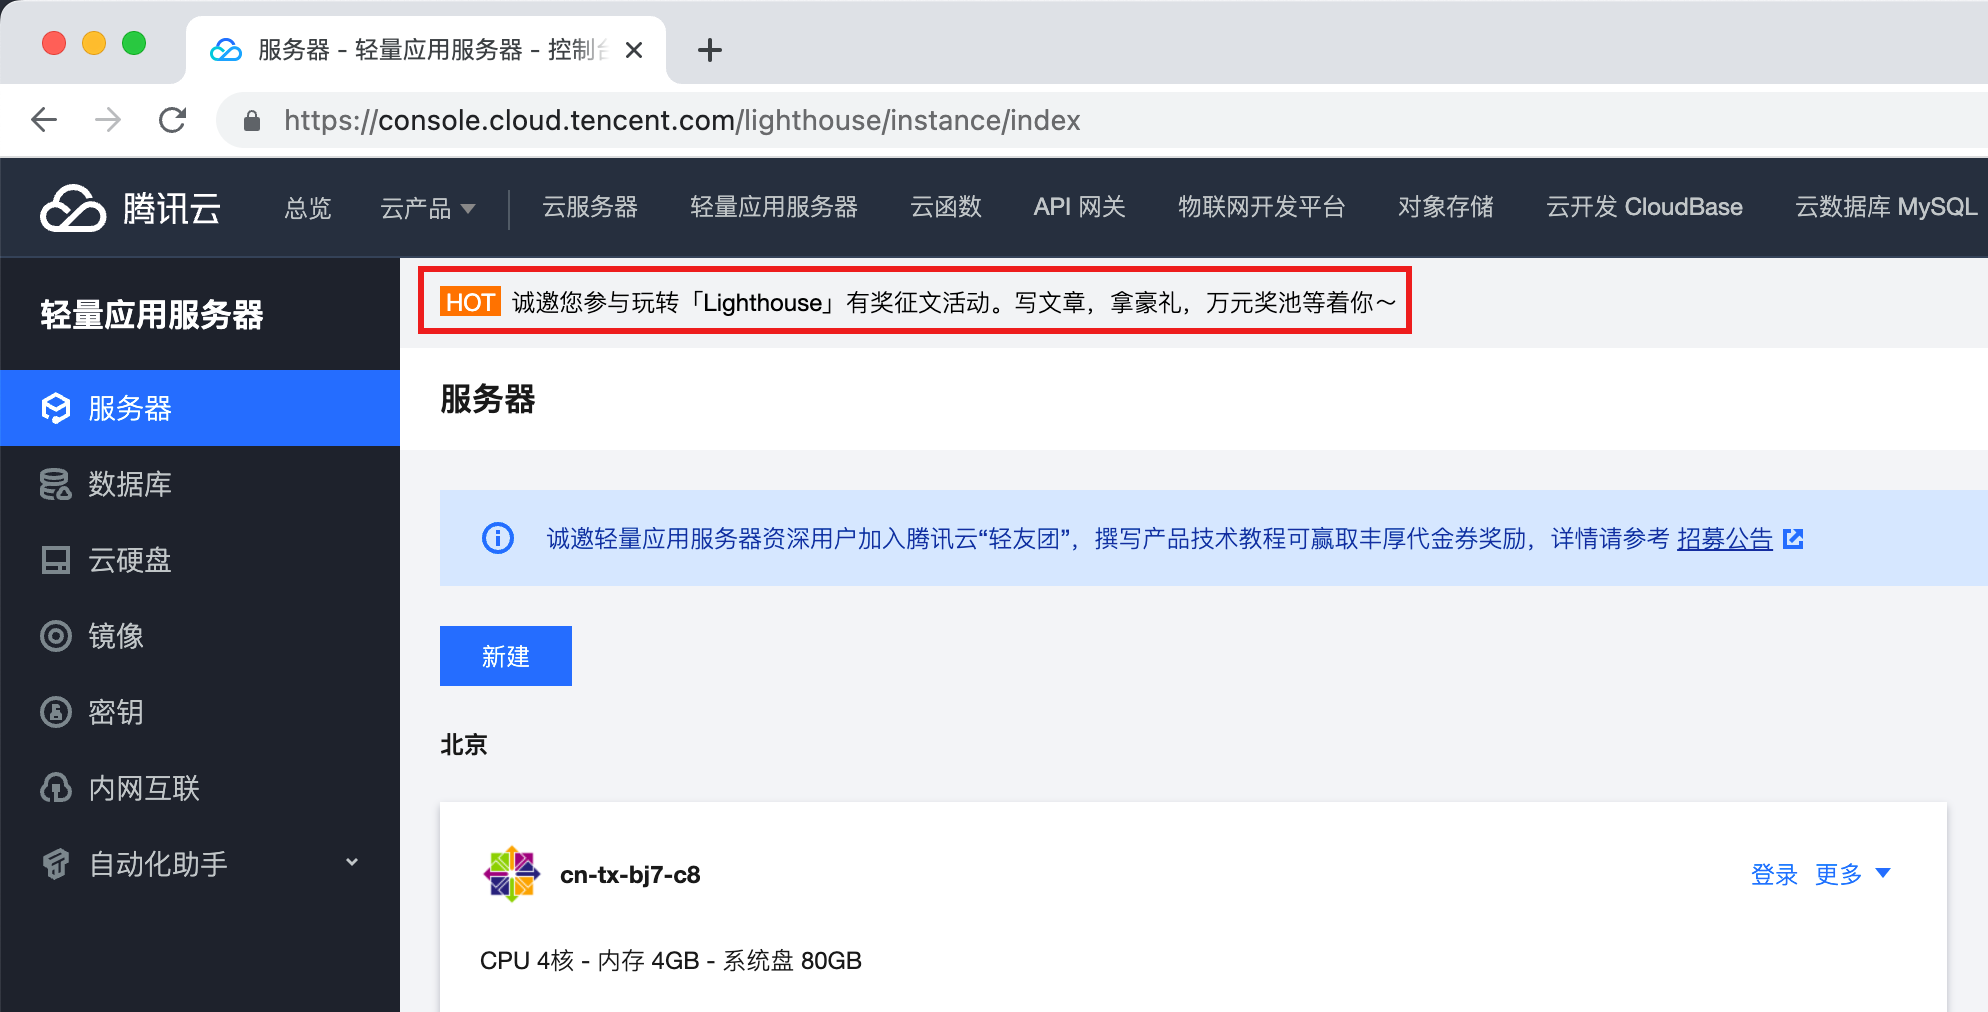
Task: Click the CPU 4核 - 内存 4GB spec text
Action: pyautogui.click(x=671, y=960)
